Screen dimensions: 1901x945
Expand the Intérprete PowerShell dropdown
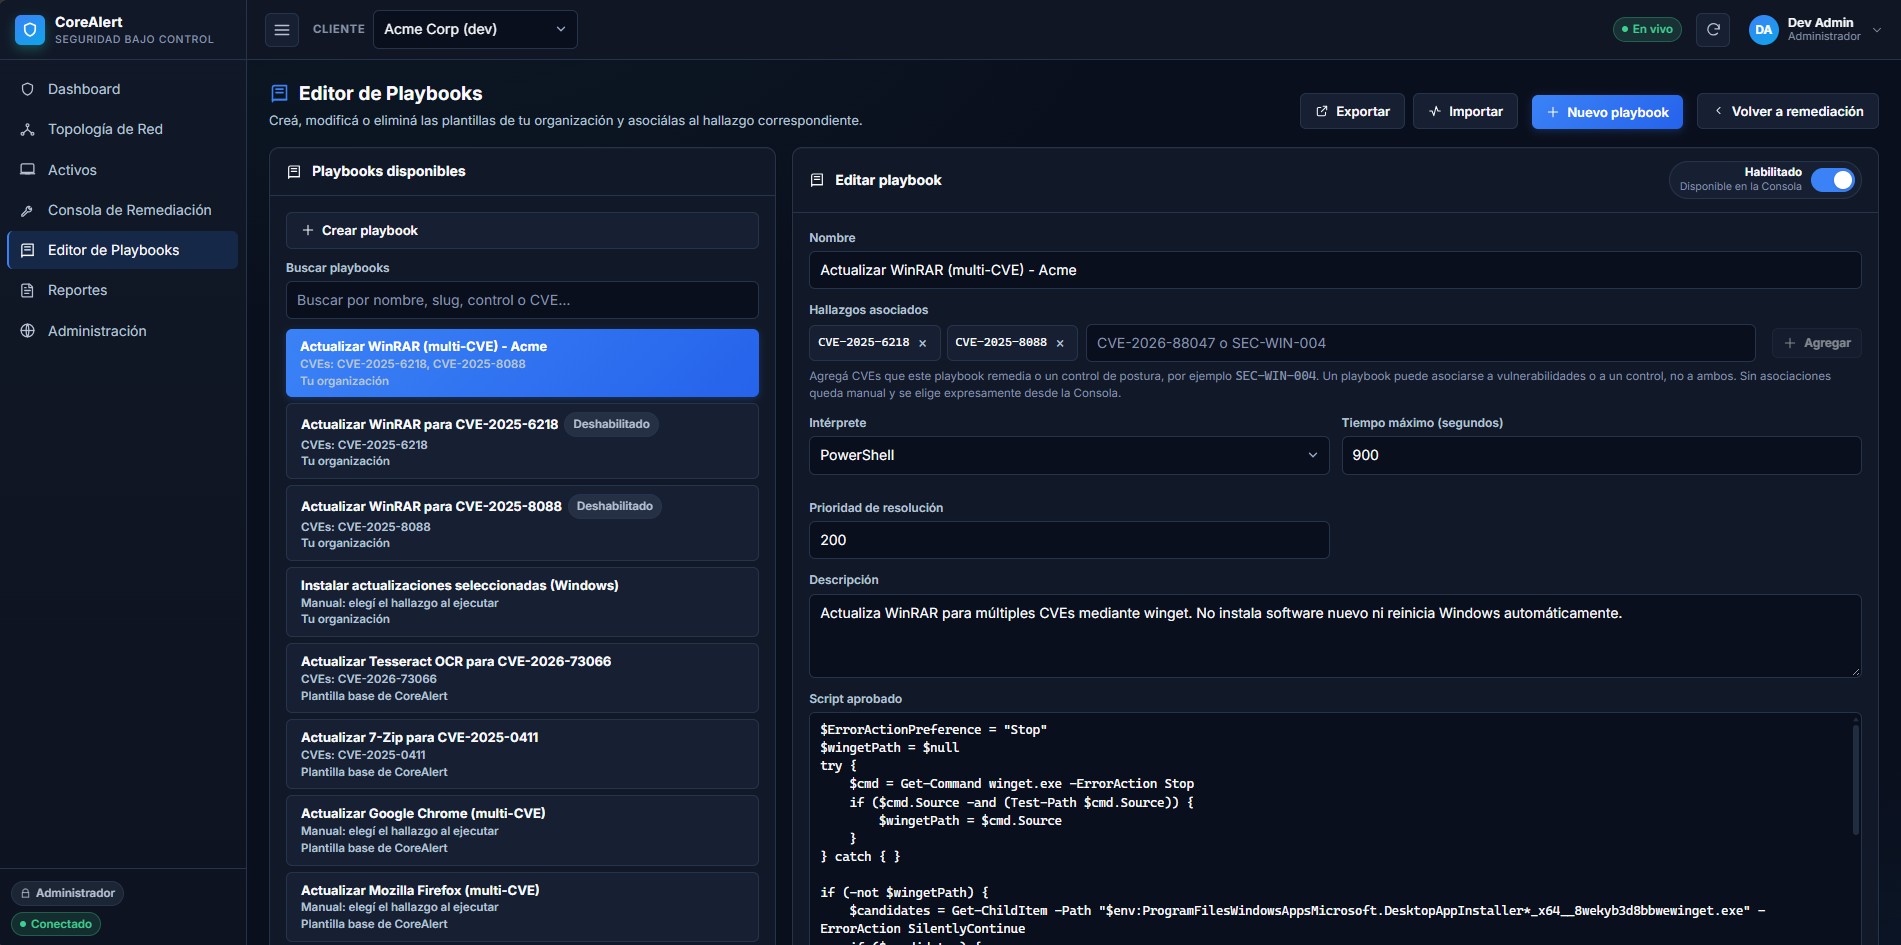1068,455
